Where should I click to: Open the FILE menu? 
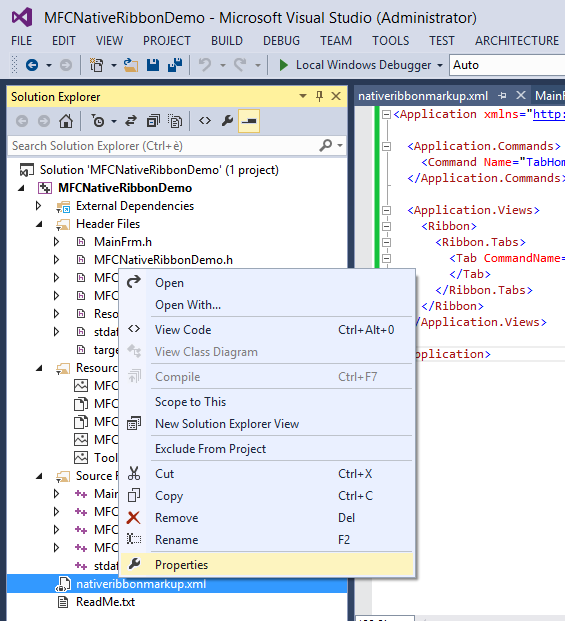pos(21,41)
